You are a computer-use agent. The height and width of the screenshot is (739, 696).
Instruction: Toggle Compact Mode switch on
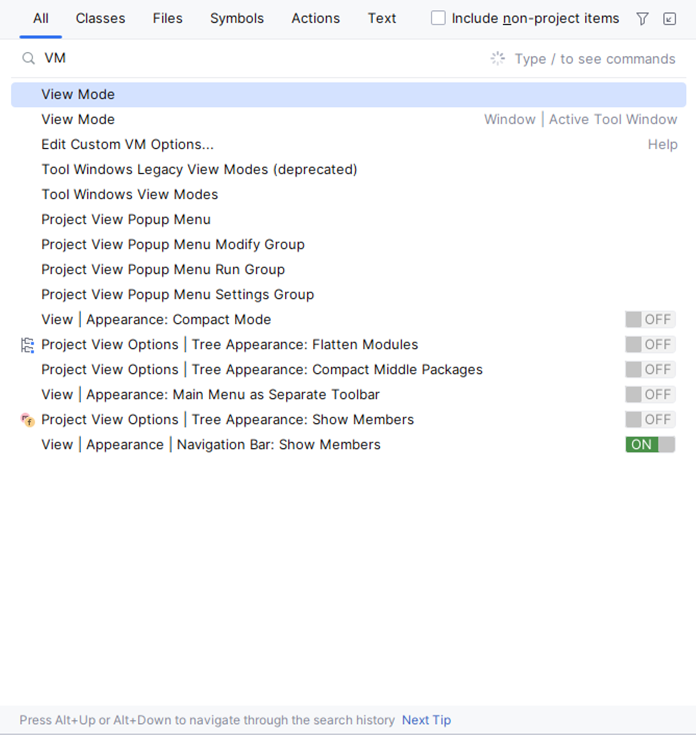[x=650, y=320]
